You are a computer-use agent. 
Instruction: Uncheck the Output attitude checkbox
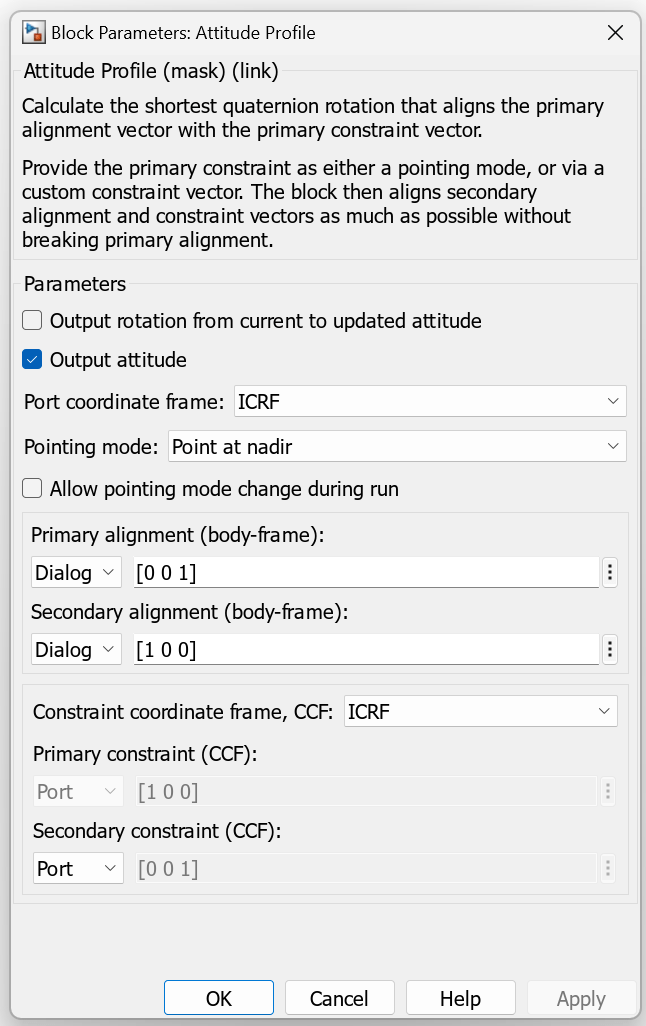click(33, 360)
